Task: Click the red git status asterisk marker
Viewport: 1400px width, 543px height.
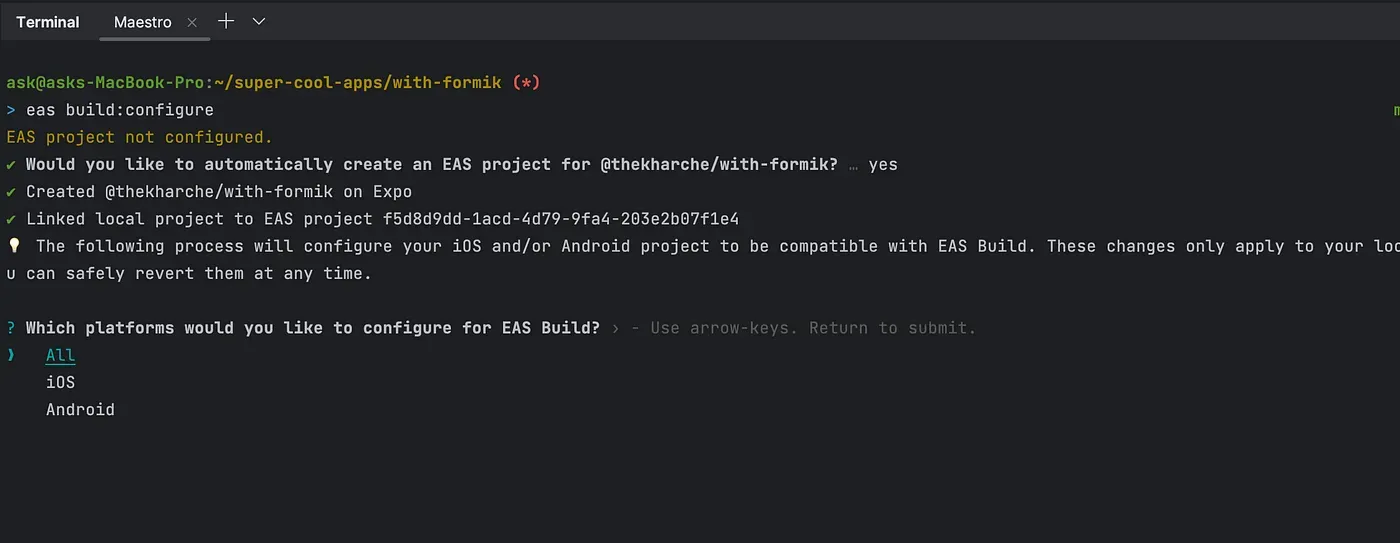Action: pyautogui.click(x=526, y=82)
